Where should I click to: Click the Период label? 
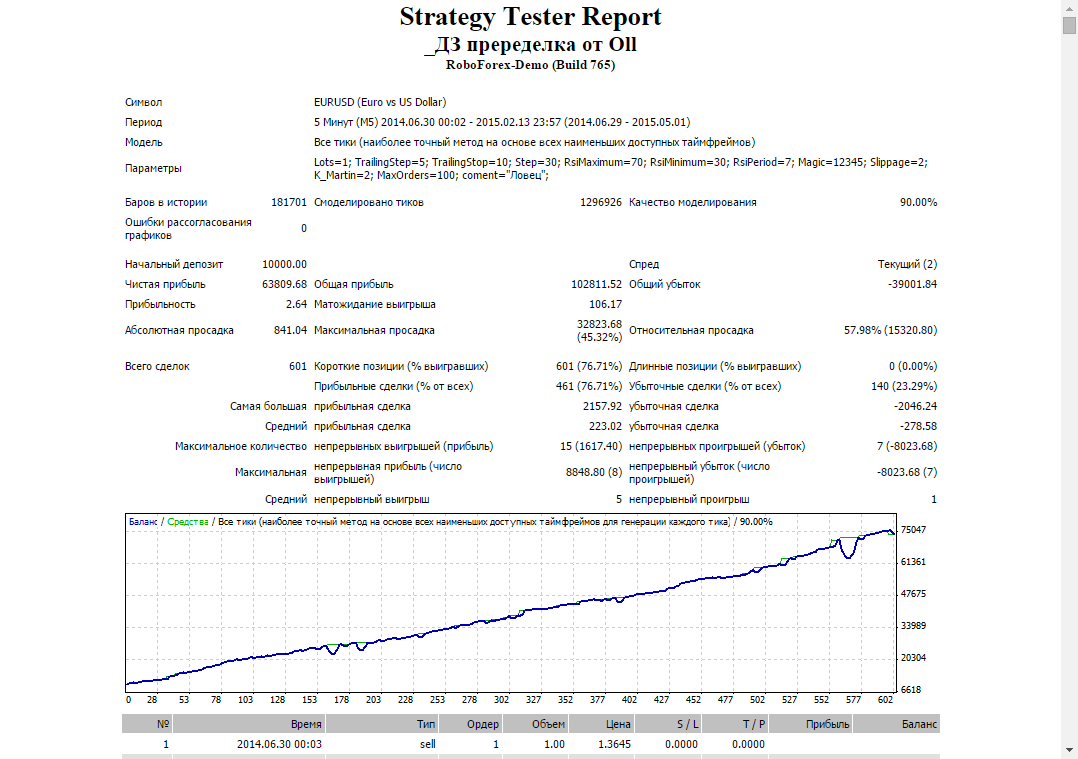click(144, 122)
